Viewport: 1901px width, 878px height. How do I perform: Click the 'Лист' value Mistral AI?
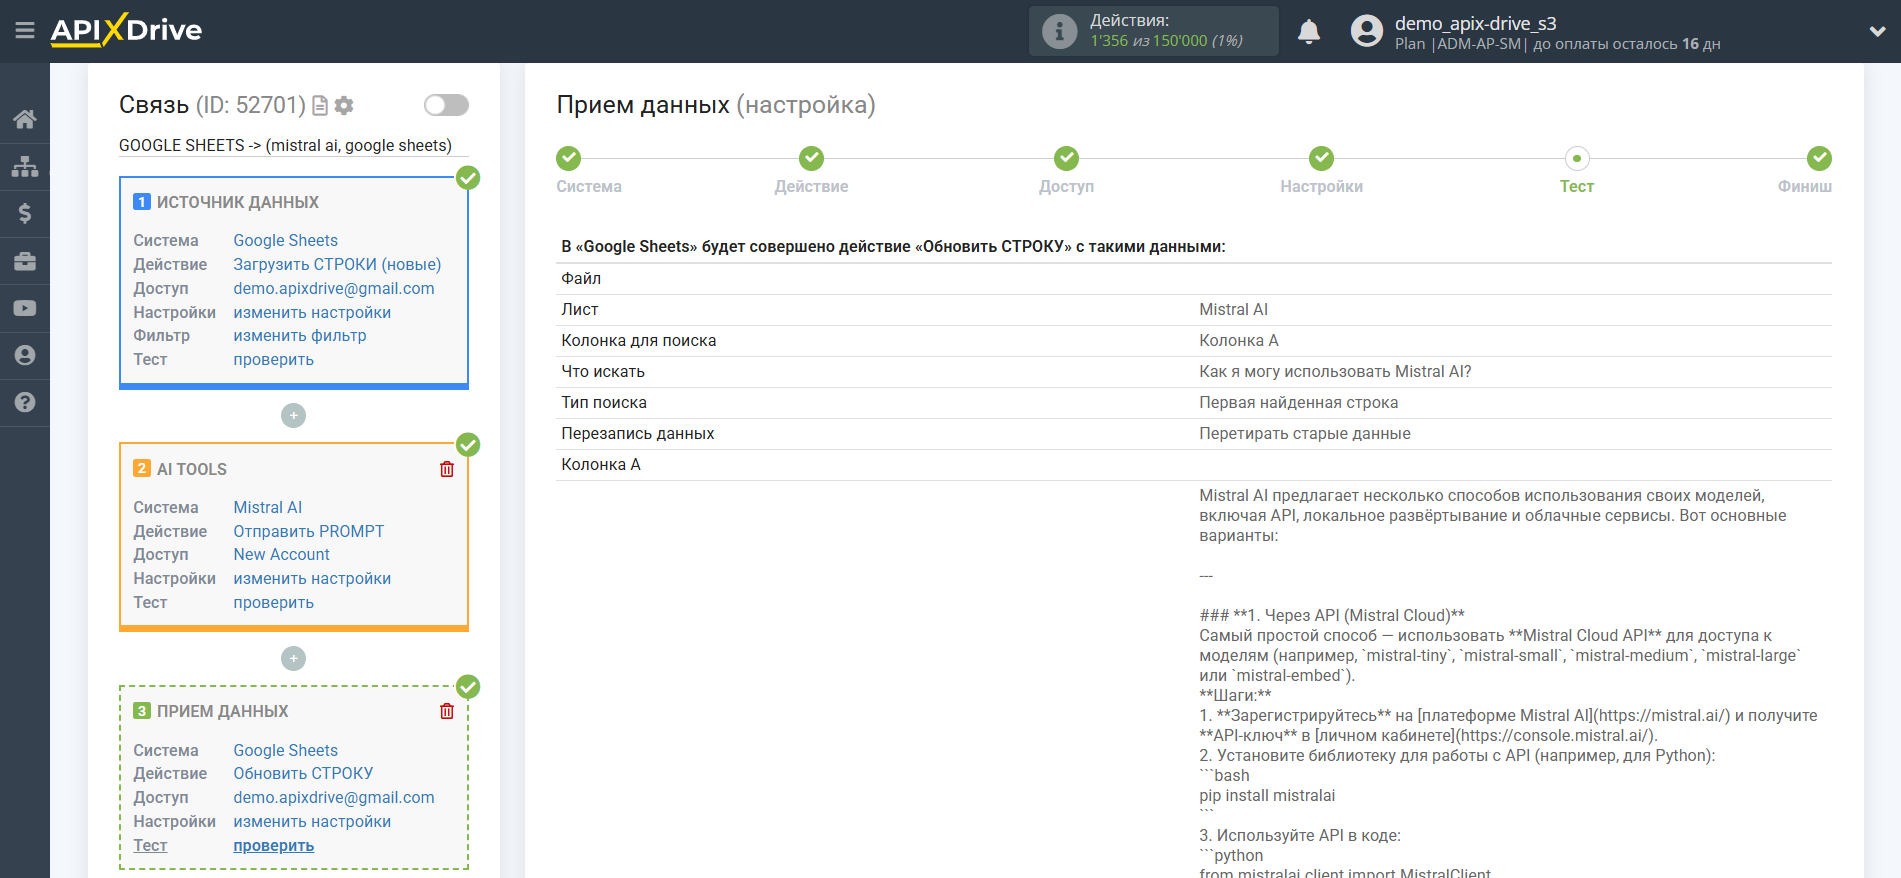1233,309
